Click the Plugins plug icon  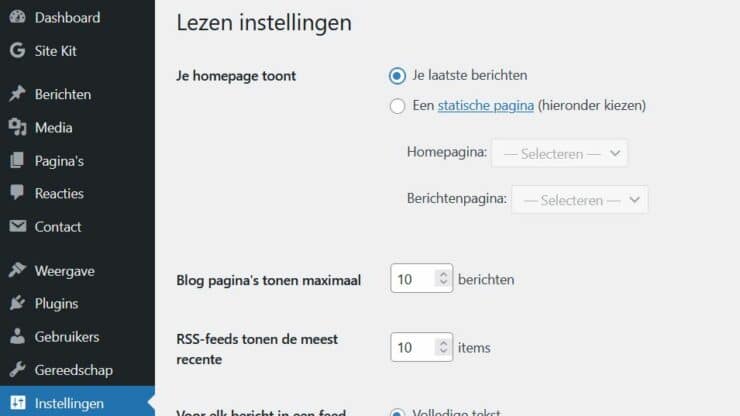click(17, 303)
